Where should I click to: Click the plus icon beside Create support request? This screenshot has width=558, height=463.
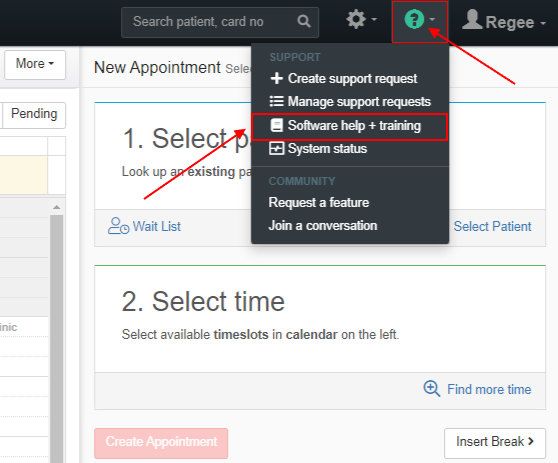click(277, 78)
